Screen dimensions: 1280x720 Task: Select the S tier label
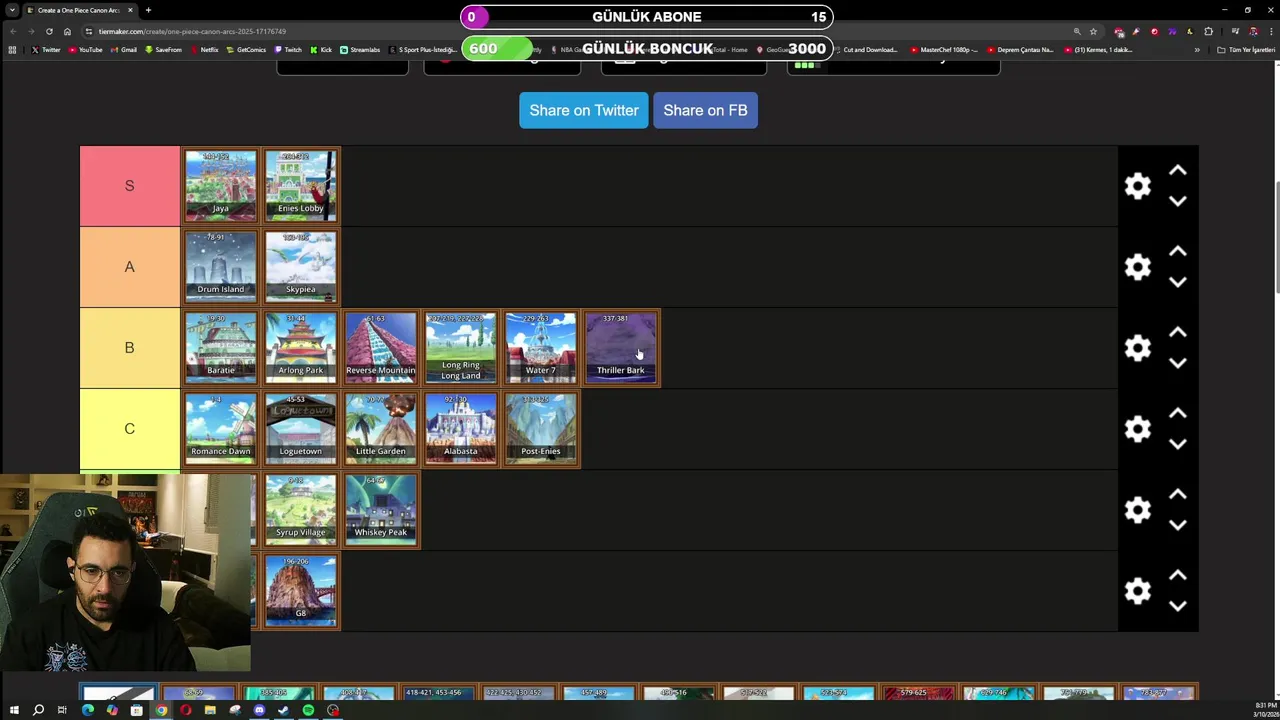click(x=130, y=186)
